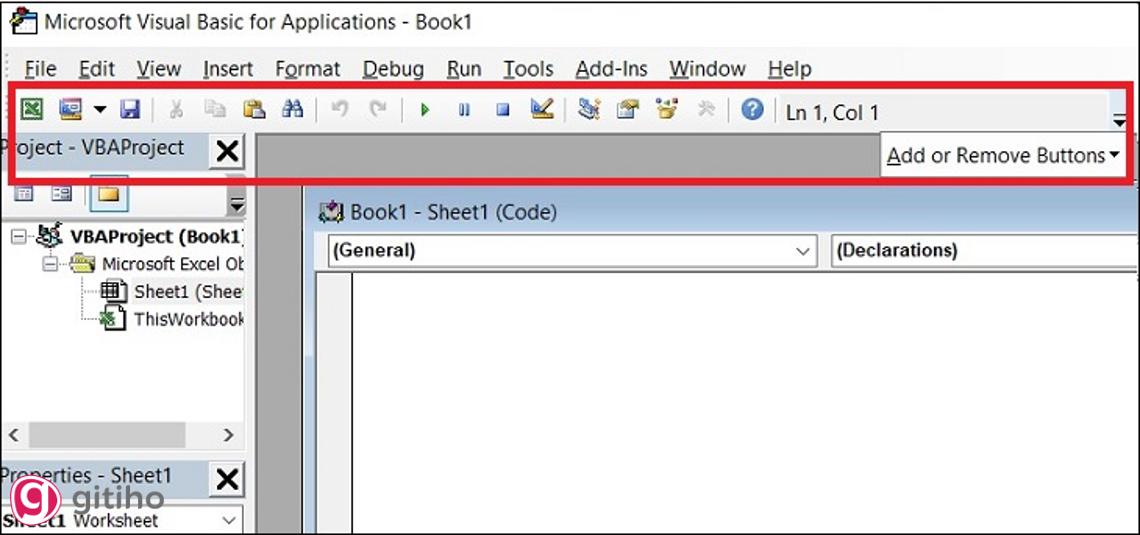This screenshot has width=1140, height=535.
Task: Click the Project pane right scroll arrow
Action: click(x=229, y=435)
